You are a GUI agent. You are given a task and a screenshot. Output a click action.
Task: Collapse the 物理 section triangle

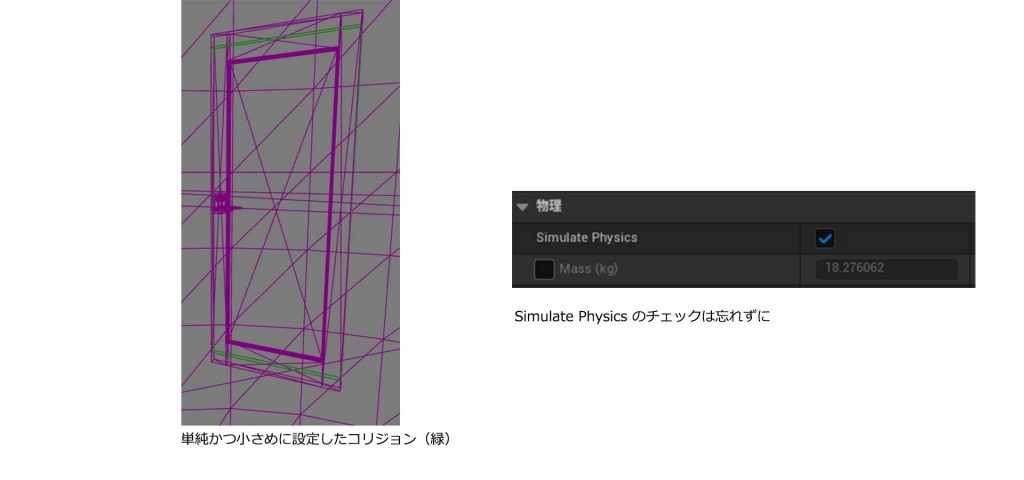[x=522, y=207]
